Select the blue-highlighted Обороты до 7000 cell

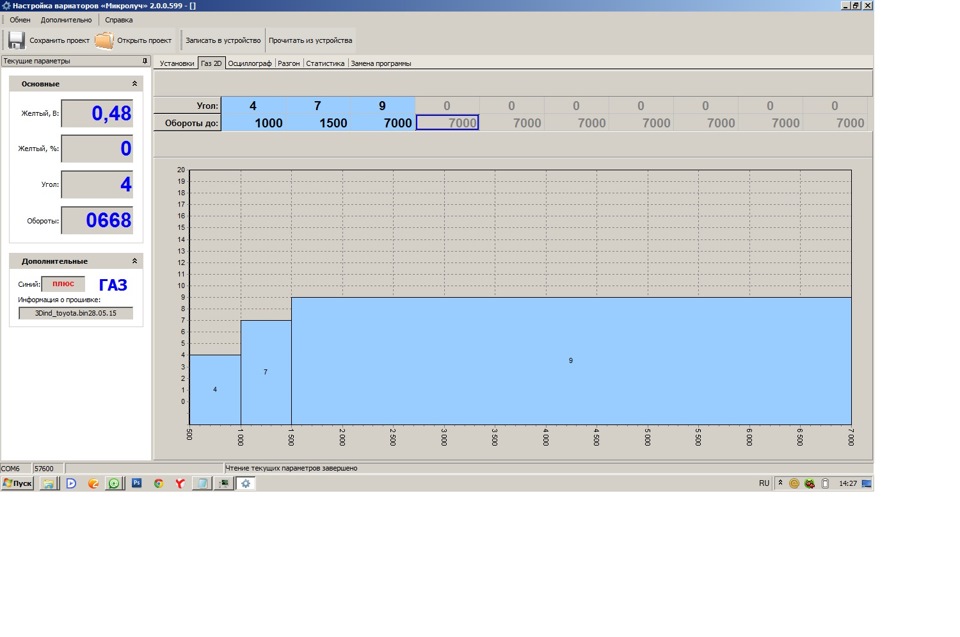pyautogui.click(x=382, y=122)
